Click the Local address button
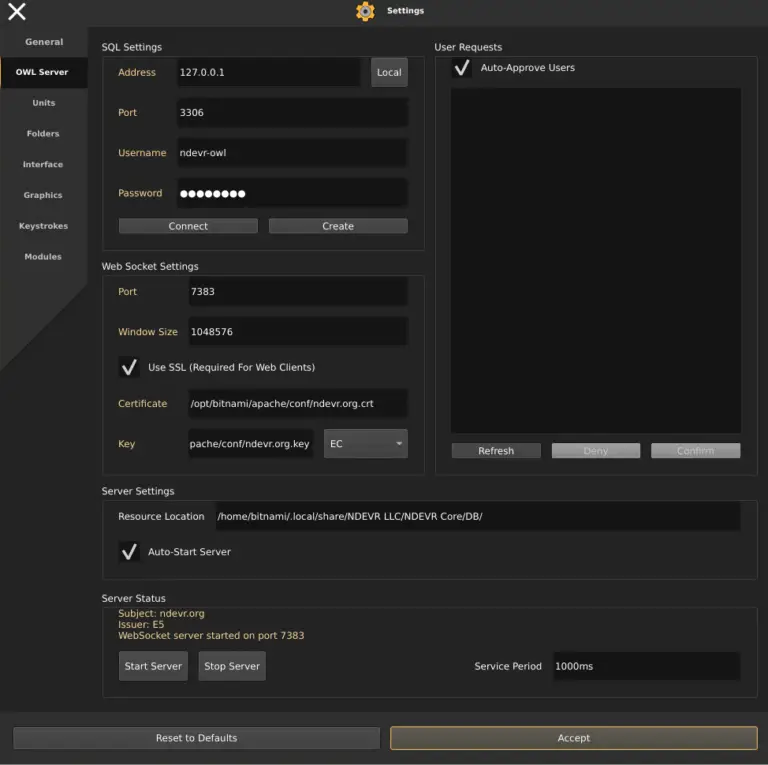This screenshot has width=768, height=765. pos(389,72)
